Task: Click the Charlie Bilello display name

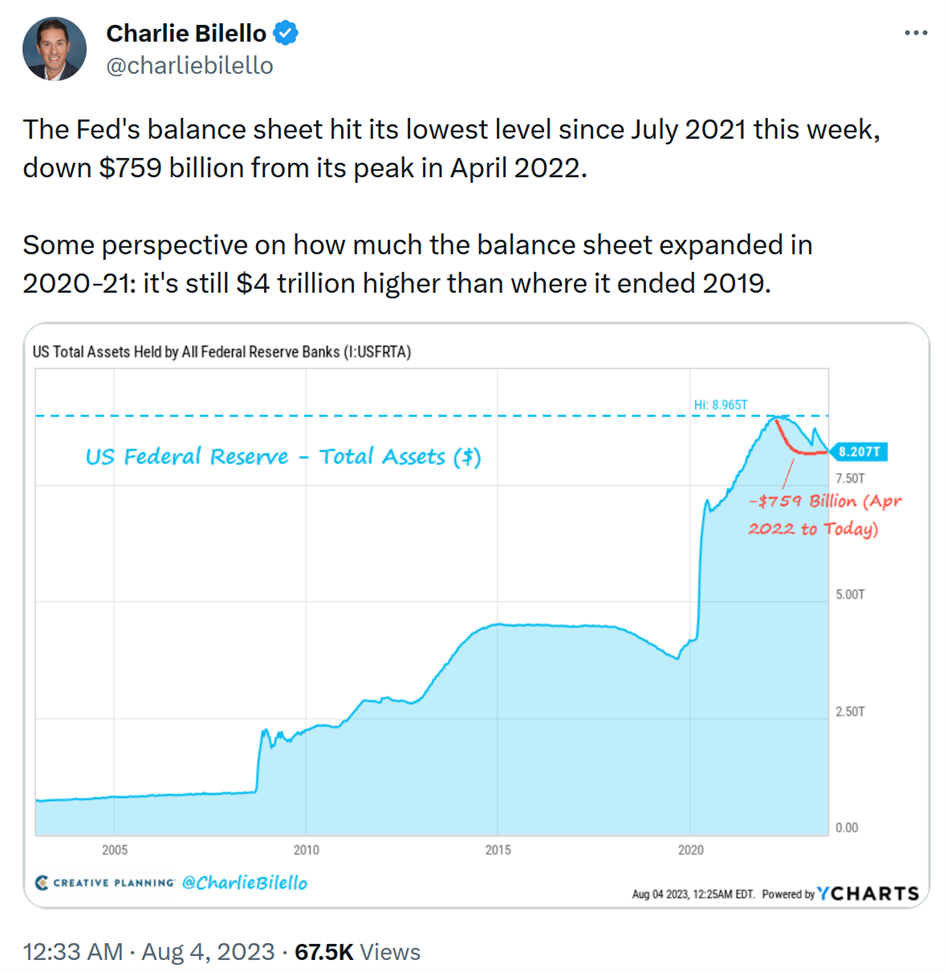Action: (x=186, y=33)
